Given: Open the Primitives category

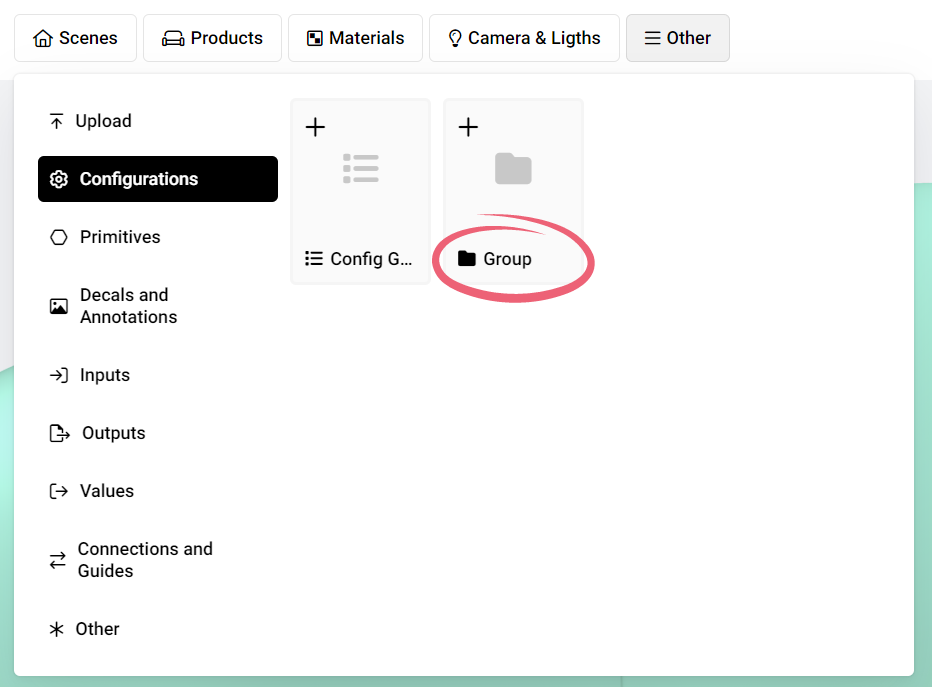Looking at the screenshot, I should [119, 237].
